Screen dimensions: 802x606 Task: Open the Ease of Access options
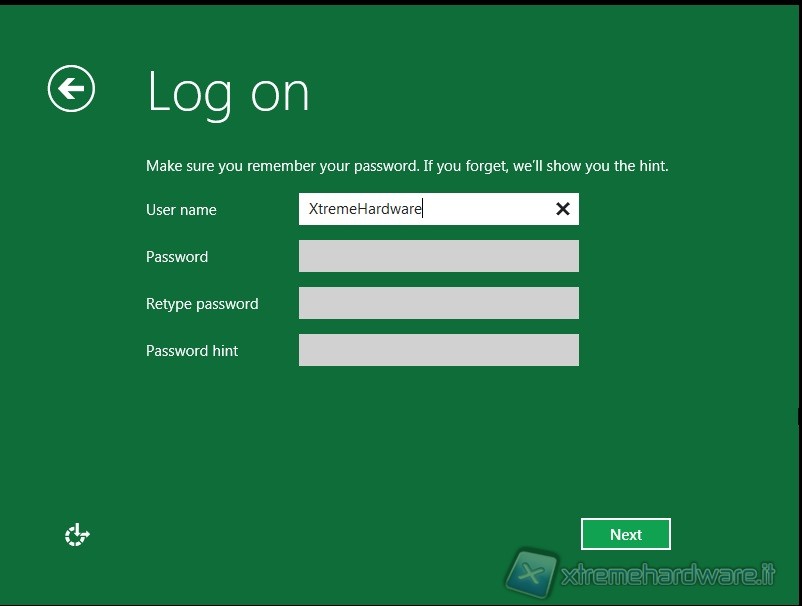click(77, 535)
